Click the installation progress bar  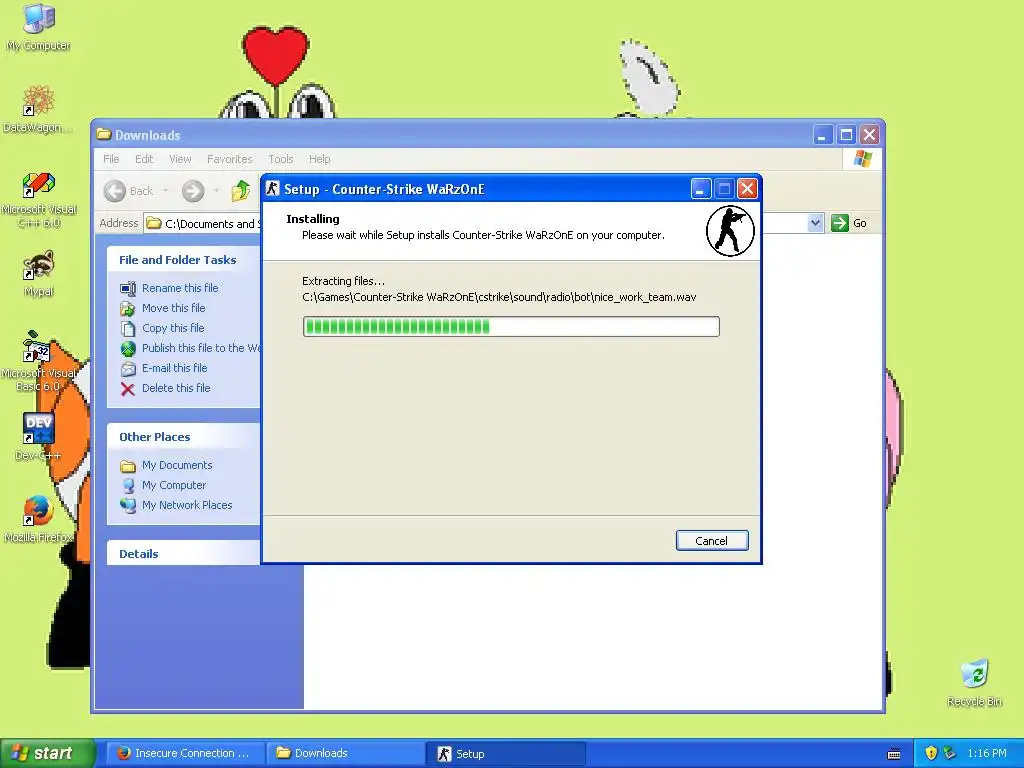tap(511, 327)
